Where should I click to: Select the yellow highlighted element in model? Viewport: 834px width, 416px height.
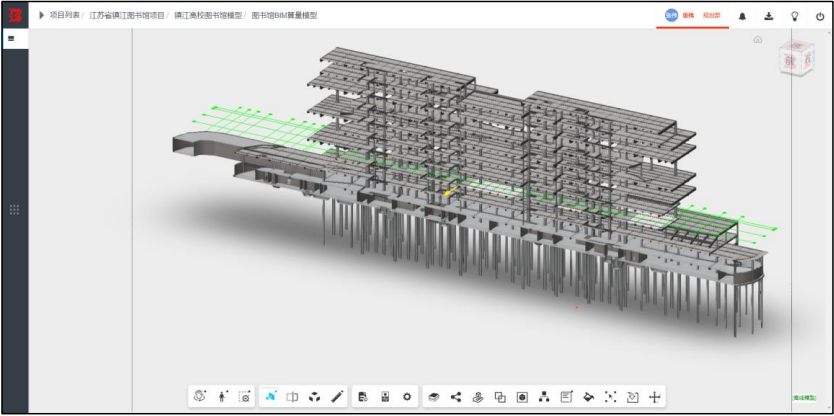[x=451, y=190]
